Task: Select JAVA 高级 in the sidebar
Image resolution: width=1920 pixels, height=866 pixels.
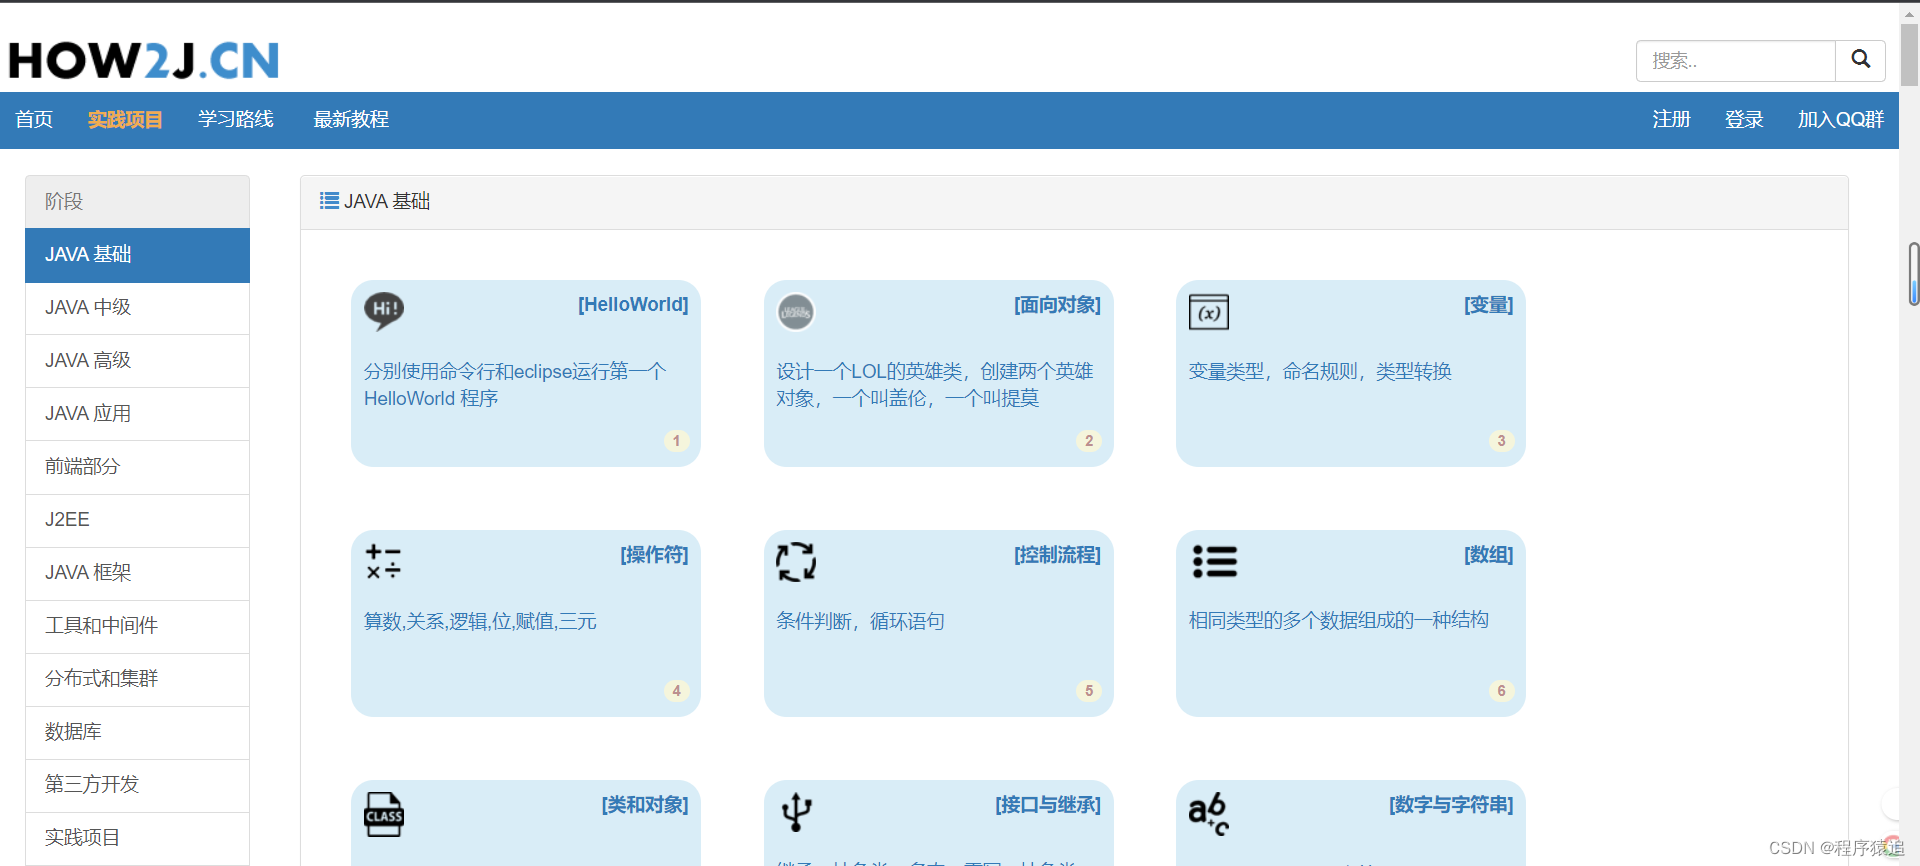Action: (137, 361)
